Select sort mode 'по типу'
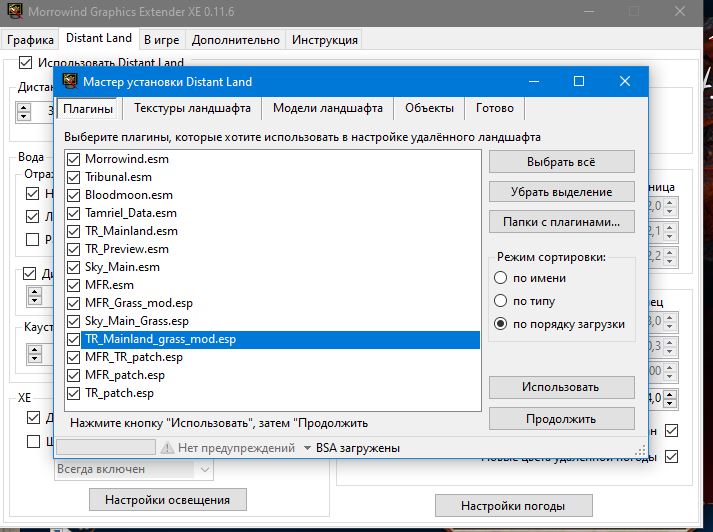Viewport: 713px width, 532px height. 500,301
